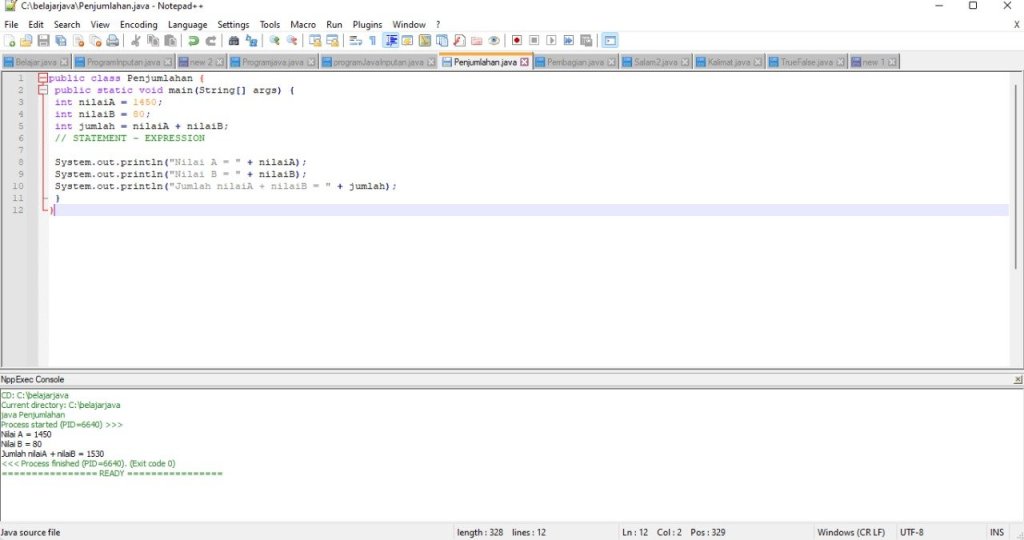
Task: Toggle word wrap in the toolbar
Action: [x=355, y=41]
